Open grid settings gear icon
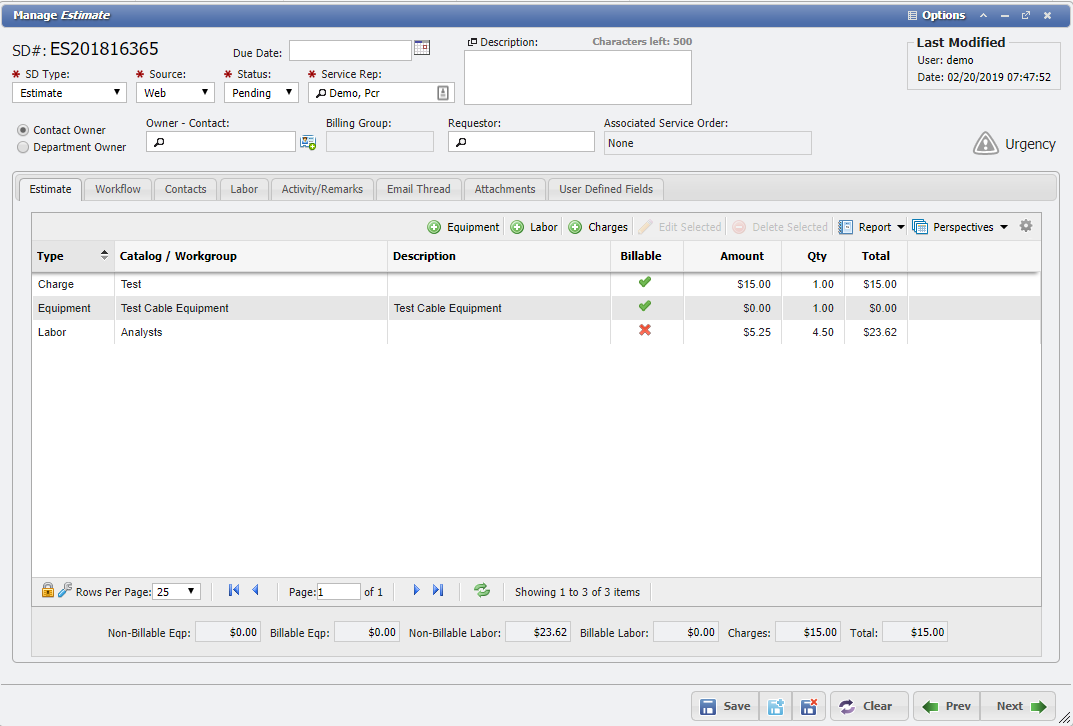This screenshot has width=1073, height=726. (x=1025, y=226)
